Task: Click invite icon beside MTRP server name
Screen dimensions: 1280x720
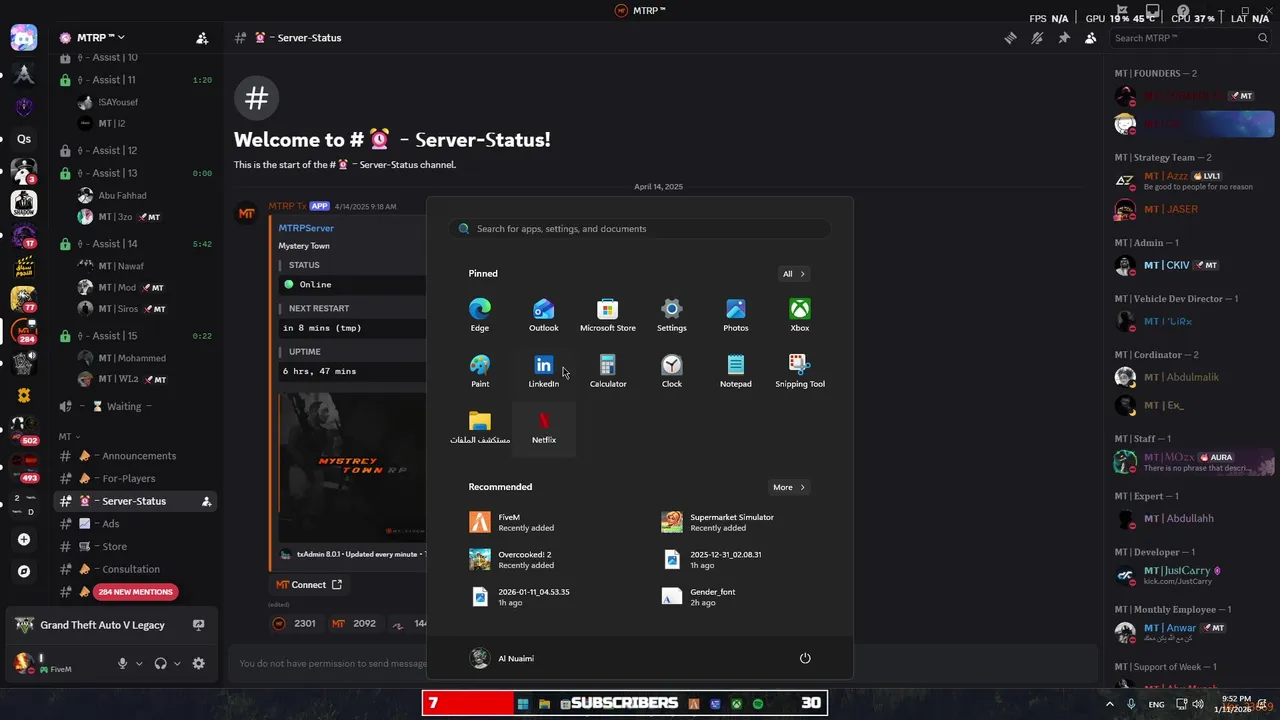Action: tap(202, 38)
